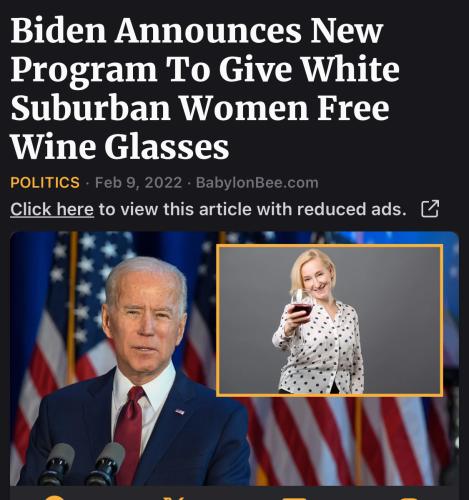Tap the right podium microphone
The width and height of the screenshot is (469, 500).
click(x=106, y=464)
